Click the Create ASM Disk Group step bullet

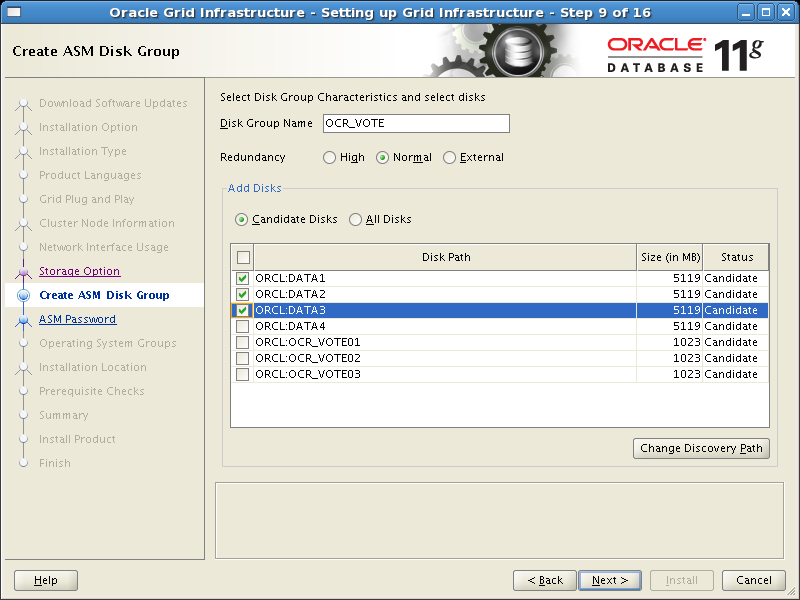(23, 295)
